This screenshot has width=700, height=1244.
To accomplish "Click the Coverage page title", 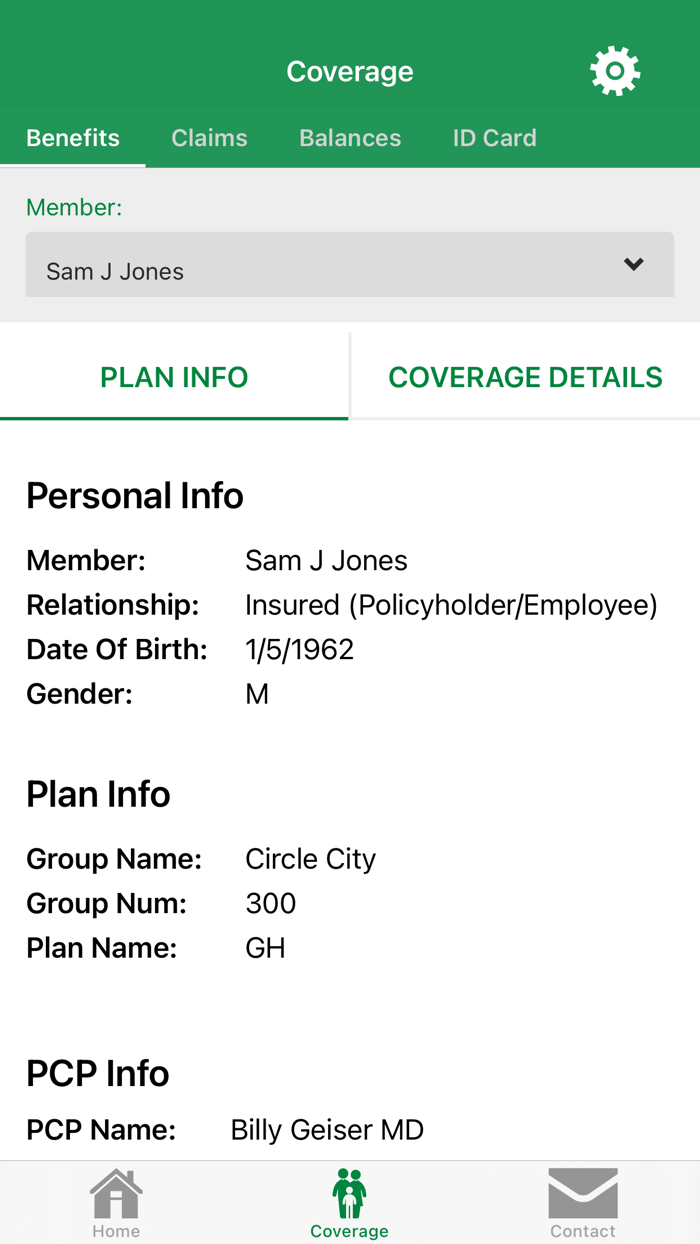I will (x=350, y=72).
